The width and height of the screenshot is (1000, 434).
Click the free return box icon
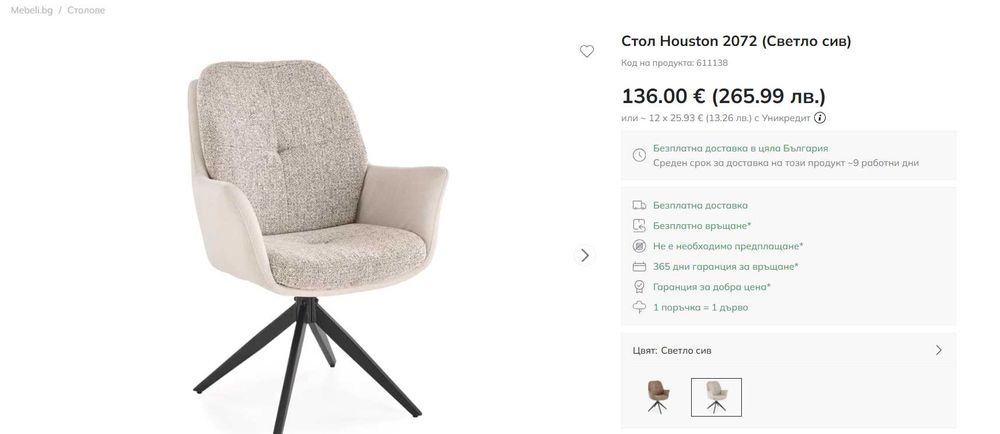click(639, 226)
